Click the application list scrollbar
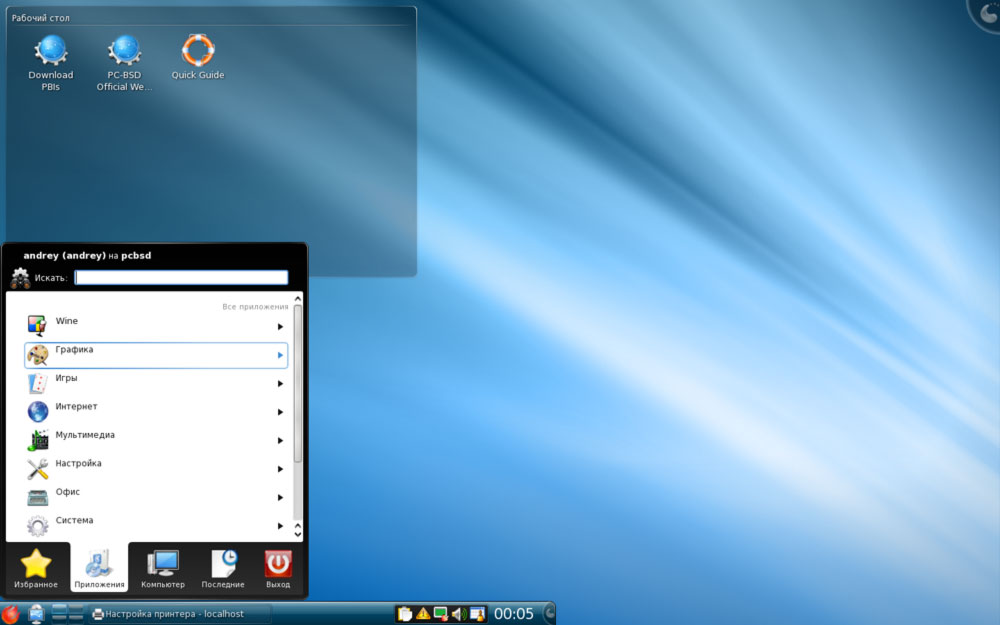 297,384
